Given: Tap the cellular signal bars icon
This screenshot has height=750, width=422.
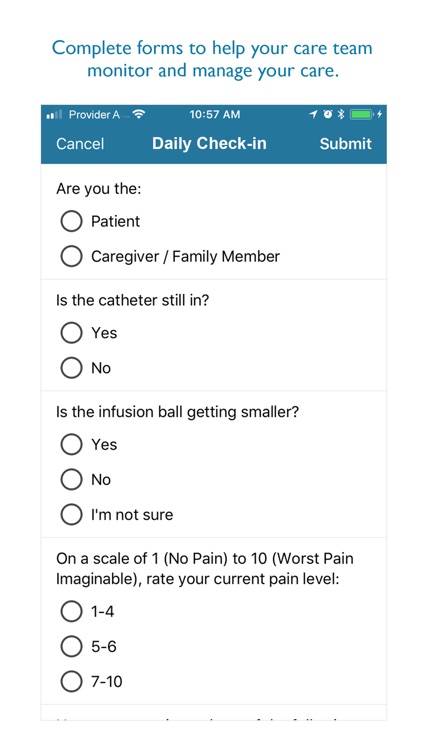Looking at the screenshot, I should point(55,115).
